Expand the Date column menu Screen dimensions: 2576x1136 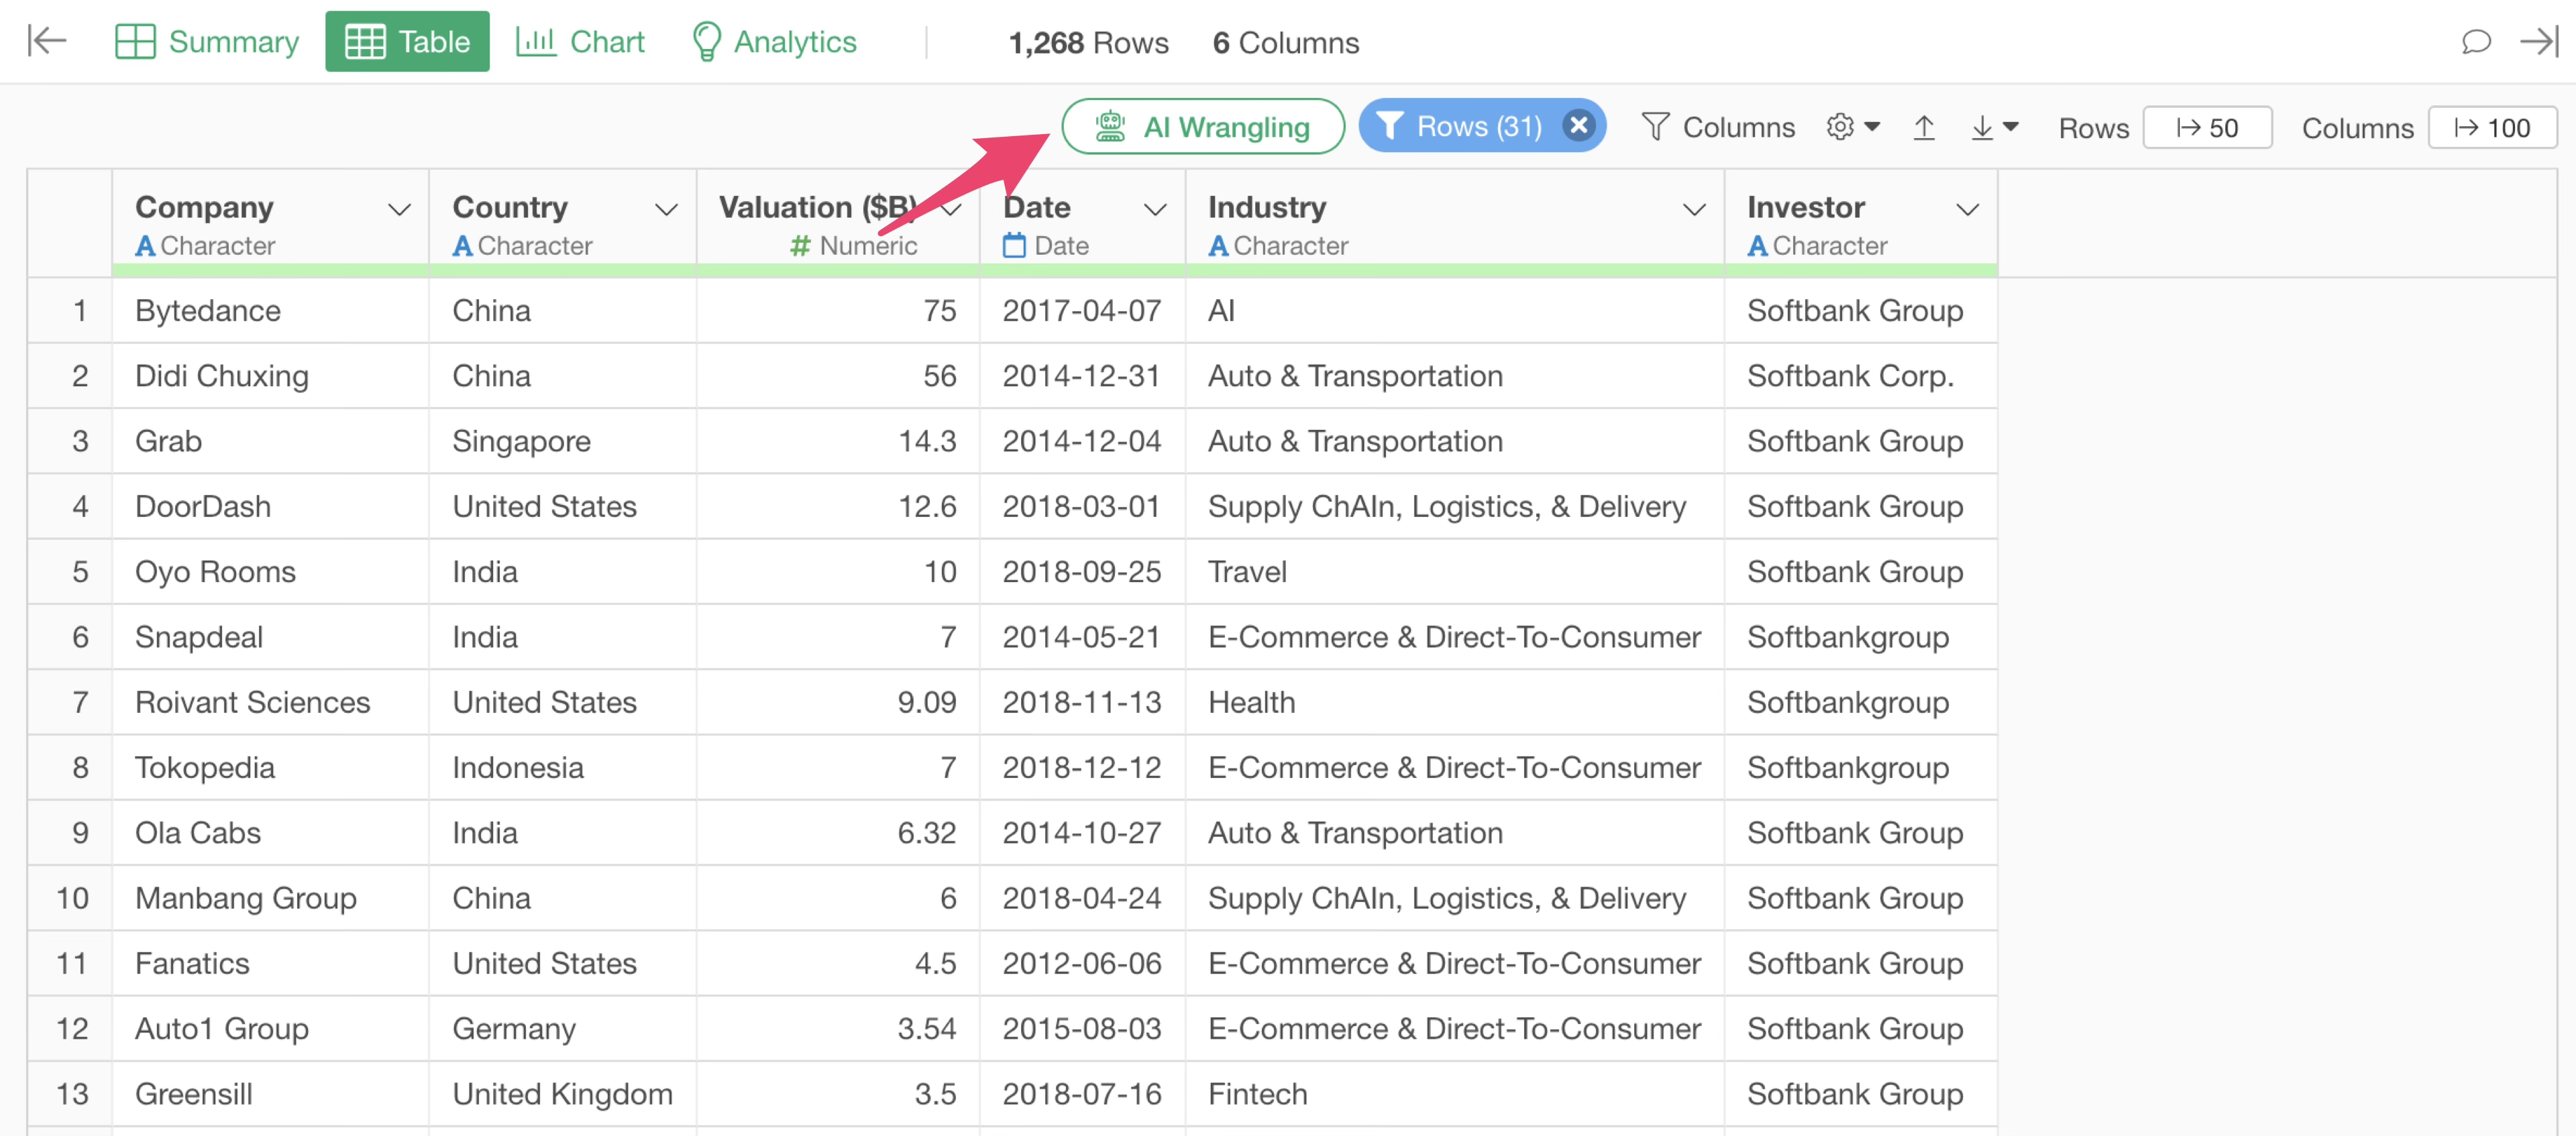pyautogui.click(x=1155, y=210)
